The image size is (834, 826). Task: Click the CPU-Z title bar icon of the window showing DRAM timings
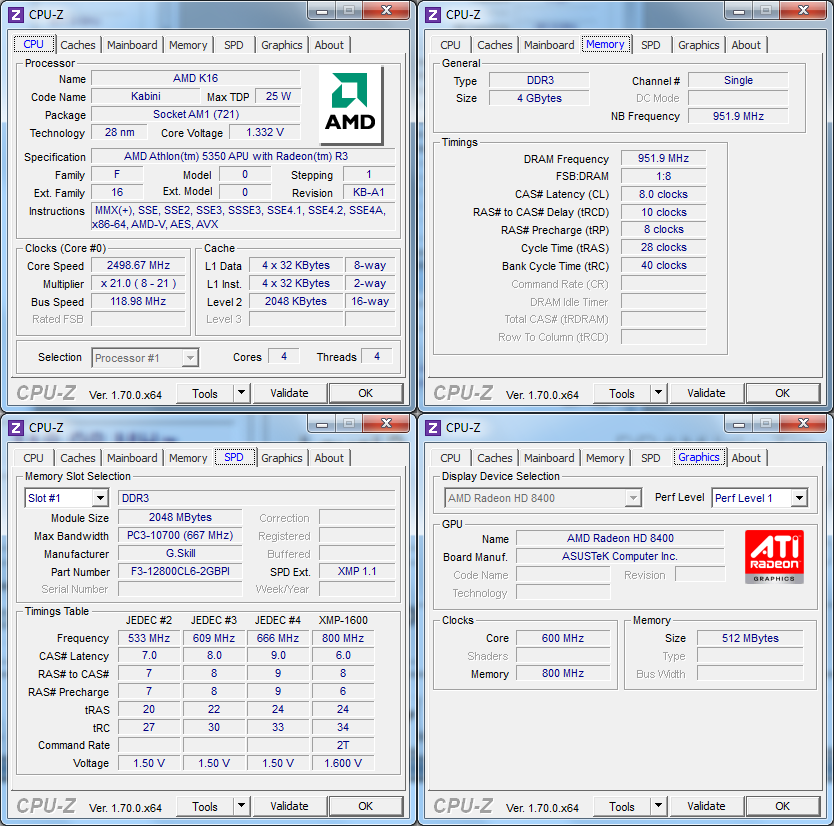click(433, 14)
